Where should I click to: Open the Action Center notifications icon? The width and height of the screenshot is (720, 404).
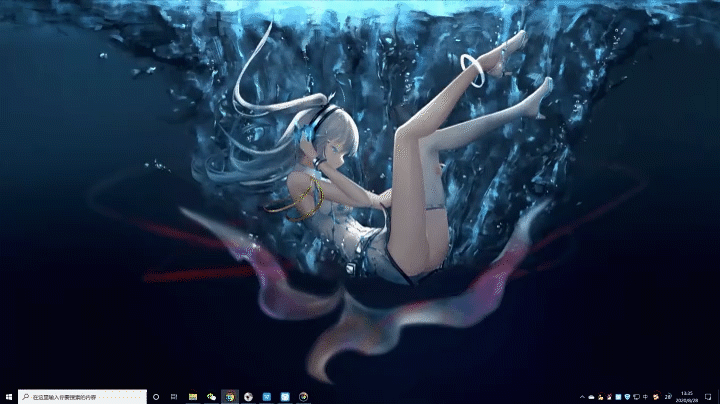click(709, 396)
